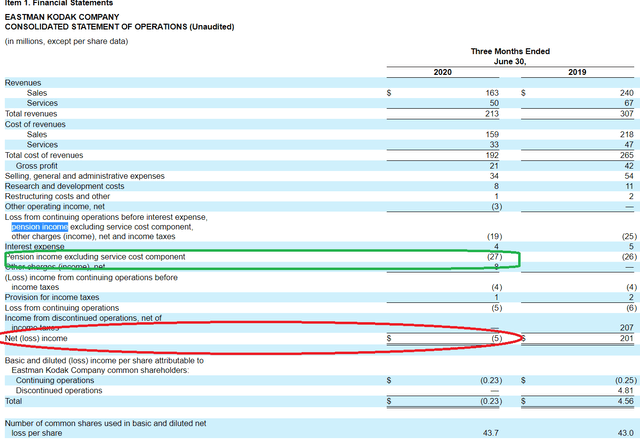Select the heading 'EASTMAN KODAK COMPANY'
Viewport: 640px width, 442px height.
coord(62,17)
